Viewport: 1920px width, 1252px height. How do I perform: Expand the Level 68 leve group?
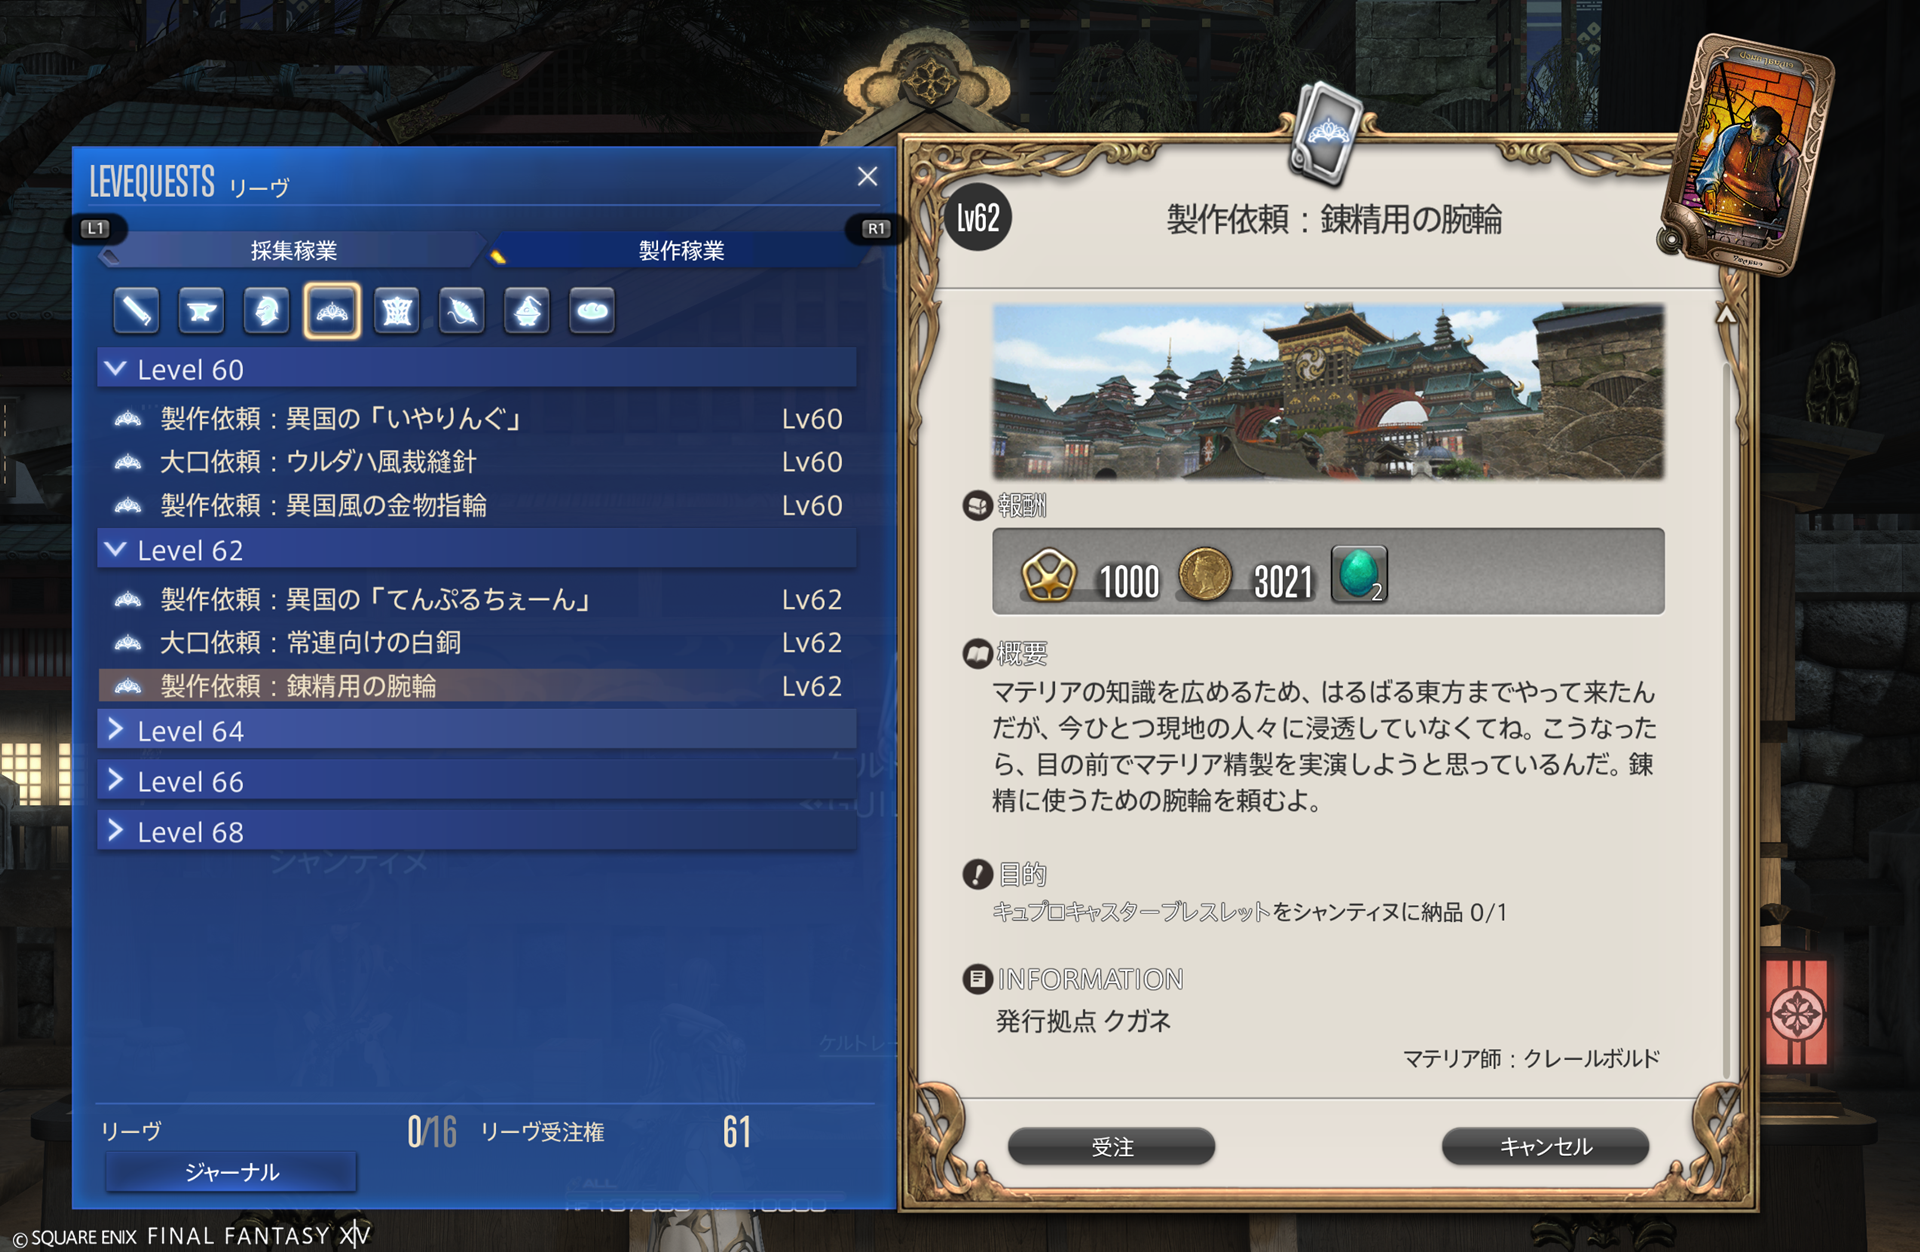(x=477, y=831)
